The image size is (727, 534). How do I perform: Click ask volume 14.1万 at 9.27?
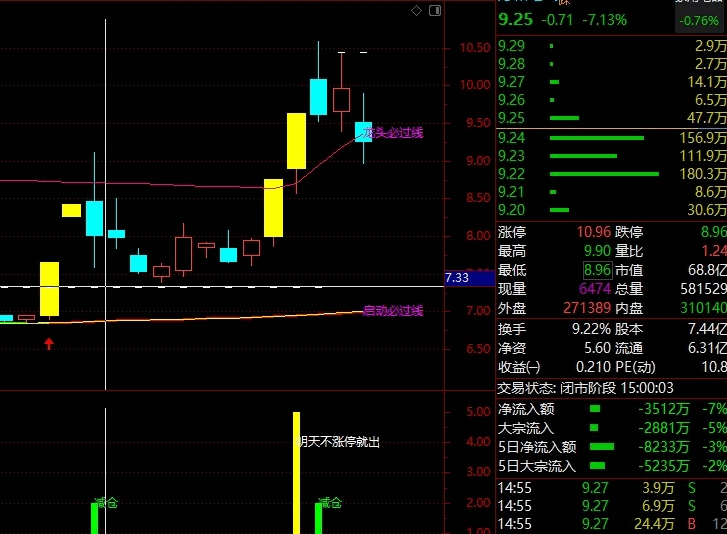tap(707, 82)
